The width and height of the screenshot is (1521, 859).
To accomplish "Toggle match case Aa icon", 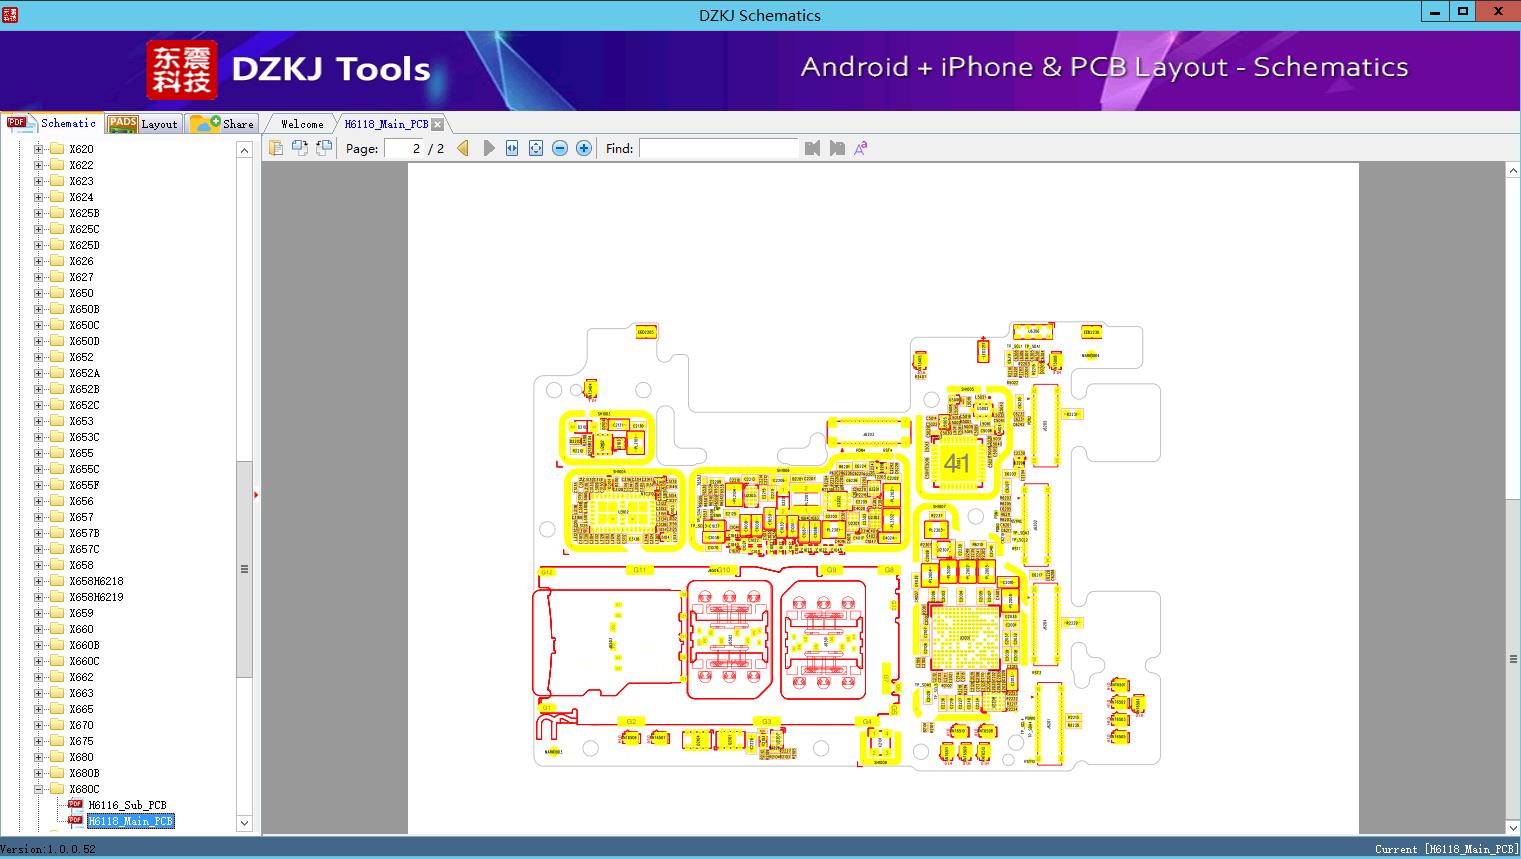I will click(x=861, y=148).
